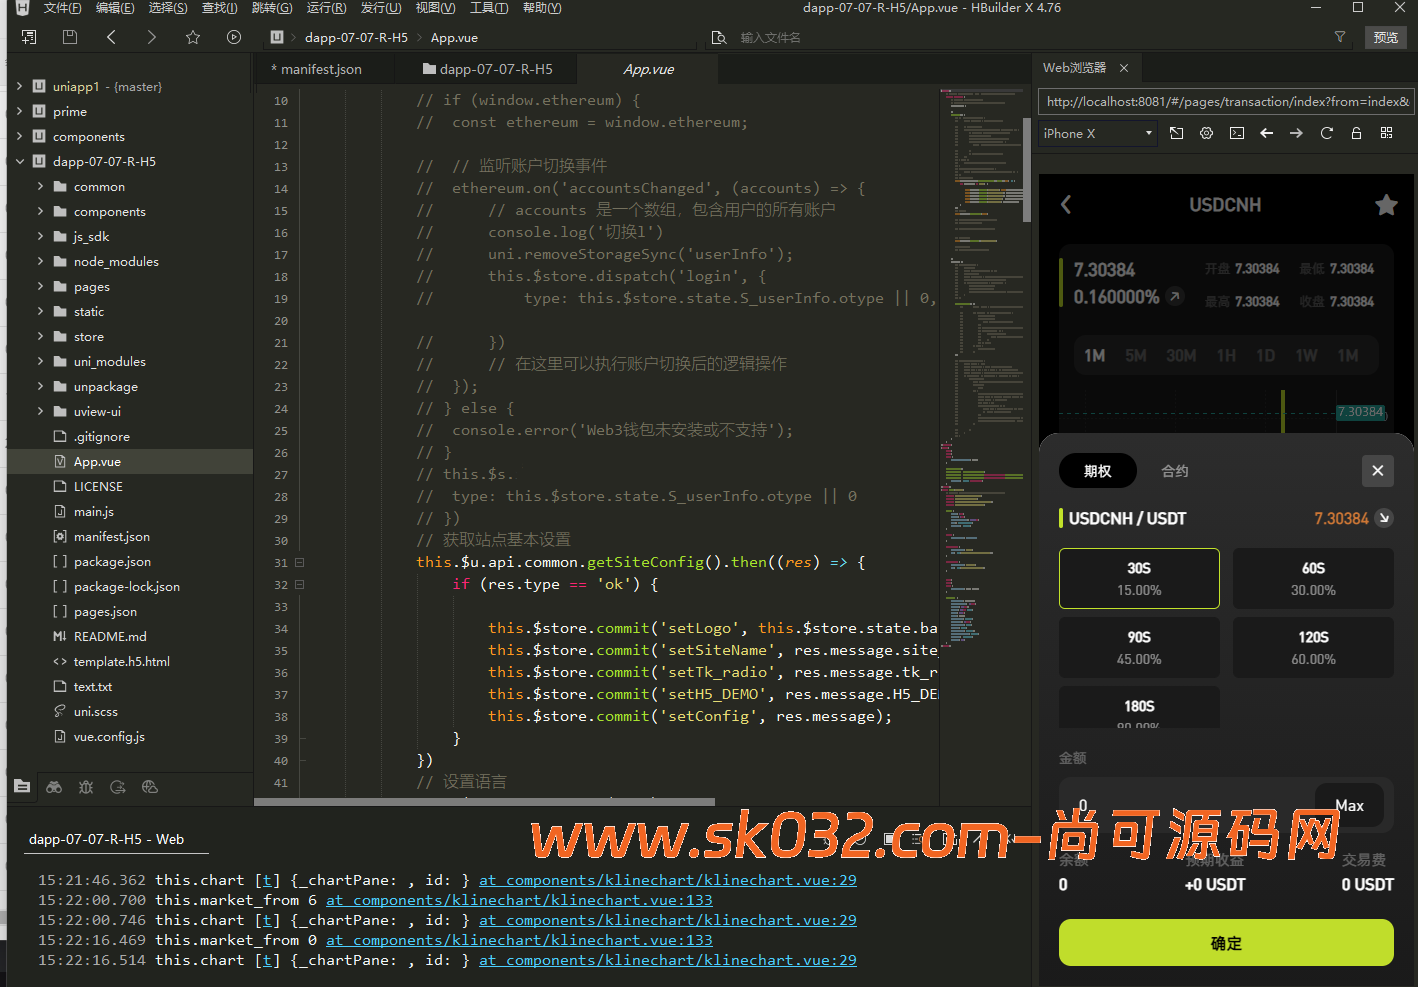Select the 60S 30.00% duration option

coord(1312,578)
